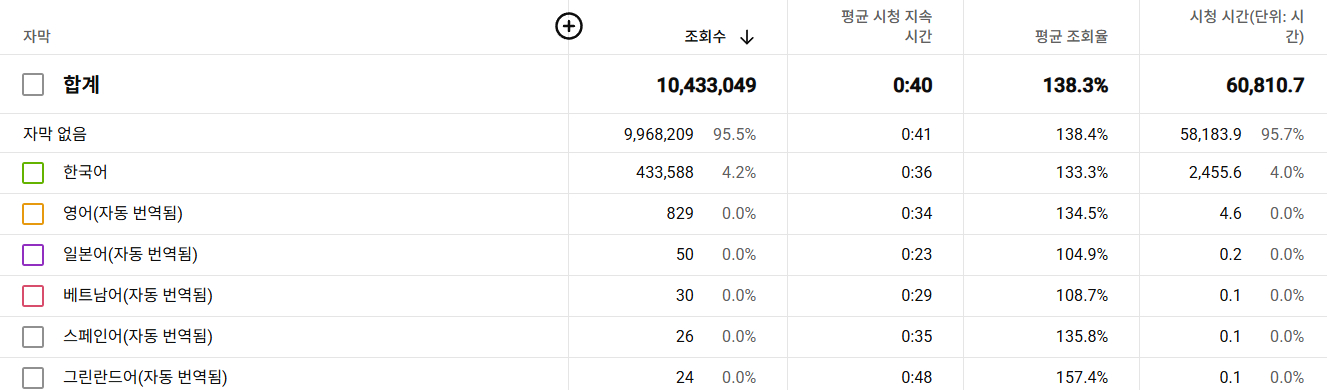Click 58,183.9 watch hours value
Image resolution: width=1327 pixels, height=390 pixels.
[1211, 133]
